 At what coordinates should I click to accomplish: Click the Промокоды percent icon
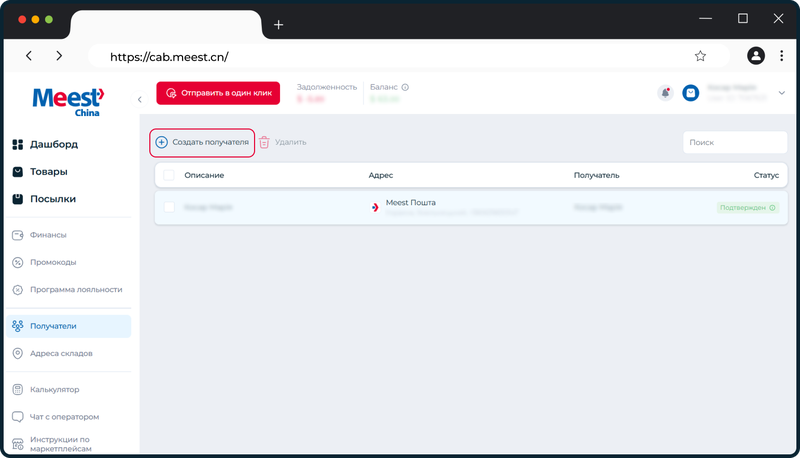click(18, 263)
